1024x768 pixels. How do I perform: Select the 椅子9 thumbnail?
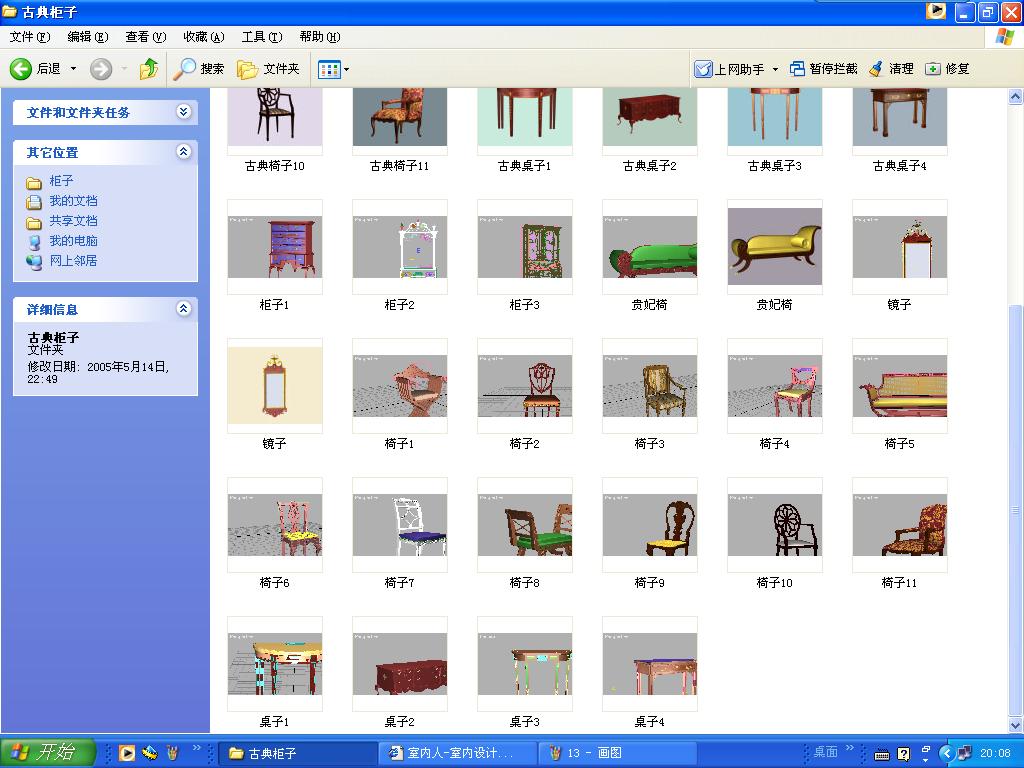tap(650, 525)
